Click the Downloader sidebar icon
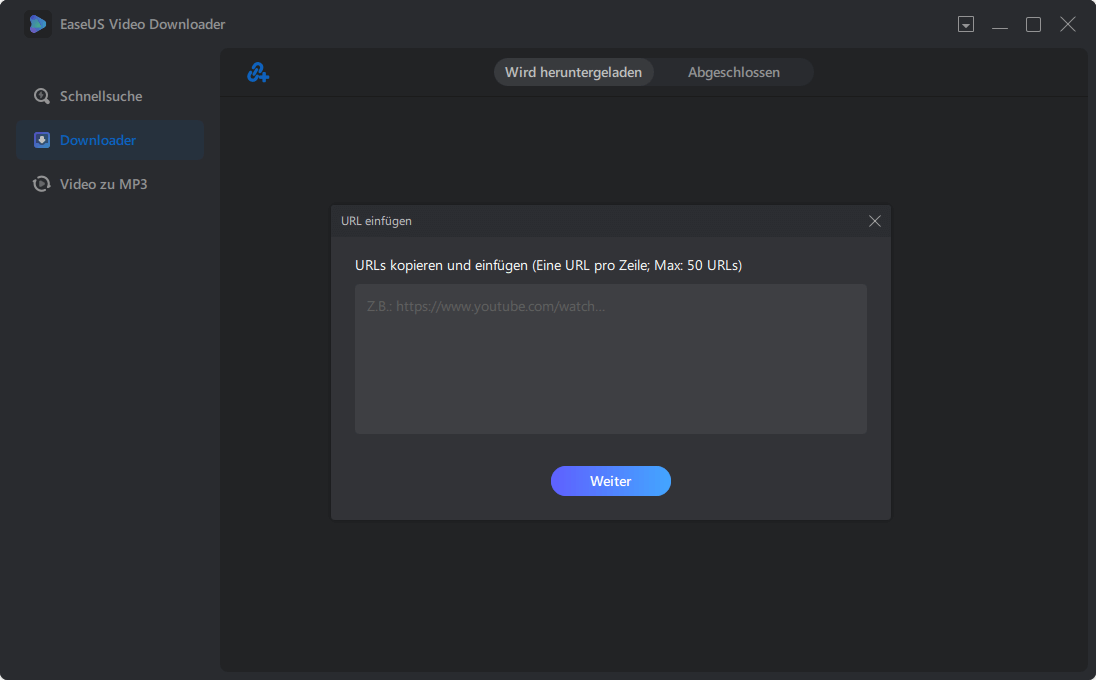 coord(42,140)
